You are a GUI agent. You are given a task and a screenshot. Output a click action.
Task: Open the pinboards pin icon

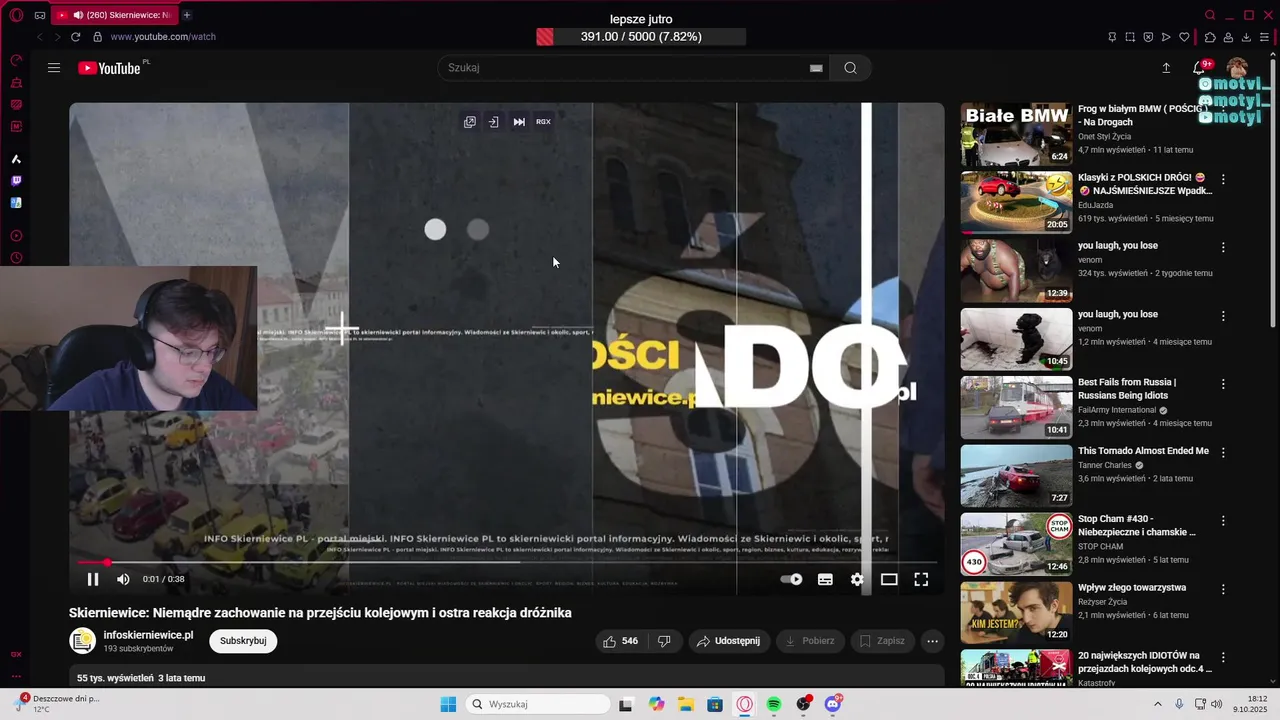[1112, 37]
